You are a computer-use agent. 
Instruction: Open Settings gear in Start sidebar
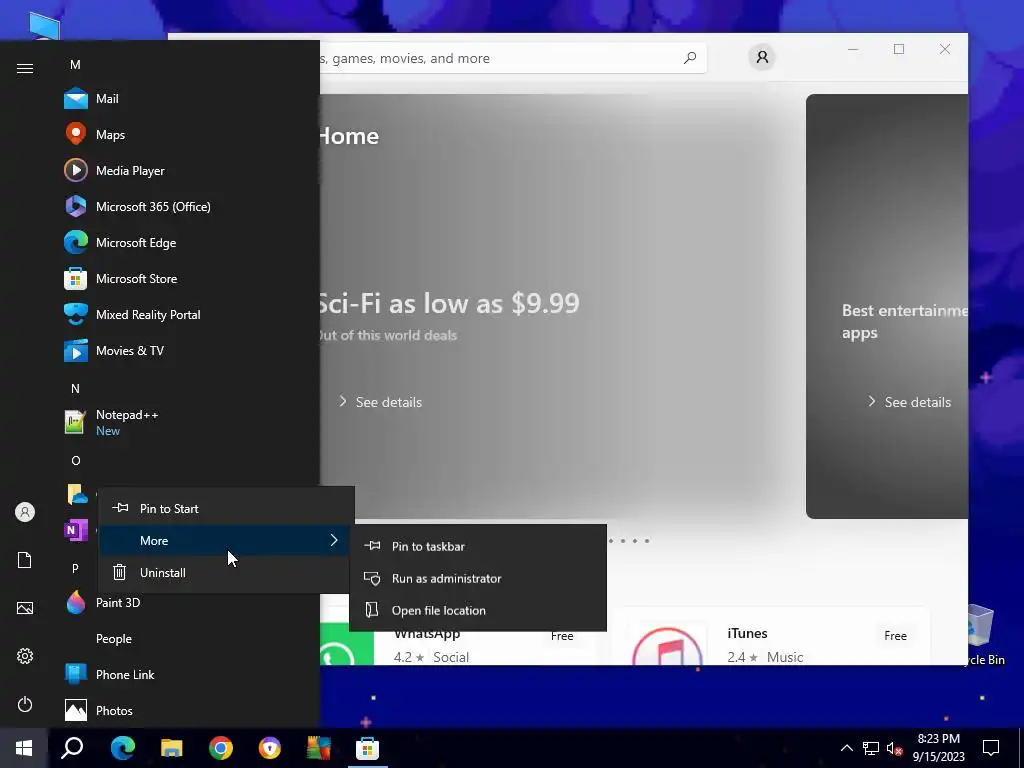coord(25,656)
